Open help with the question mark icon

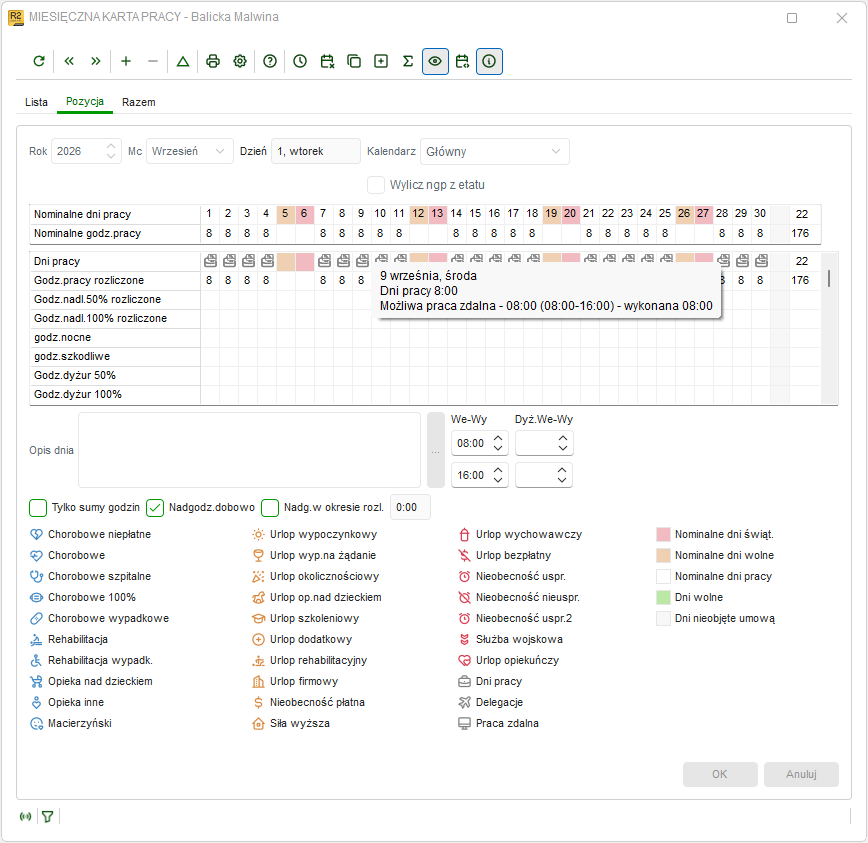coord(270,61)
